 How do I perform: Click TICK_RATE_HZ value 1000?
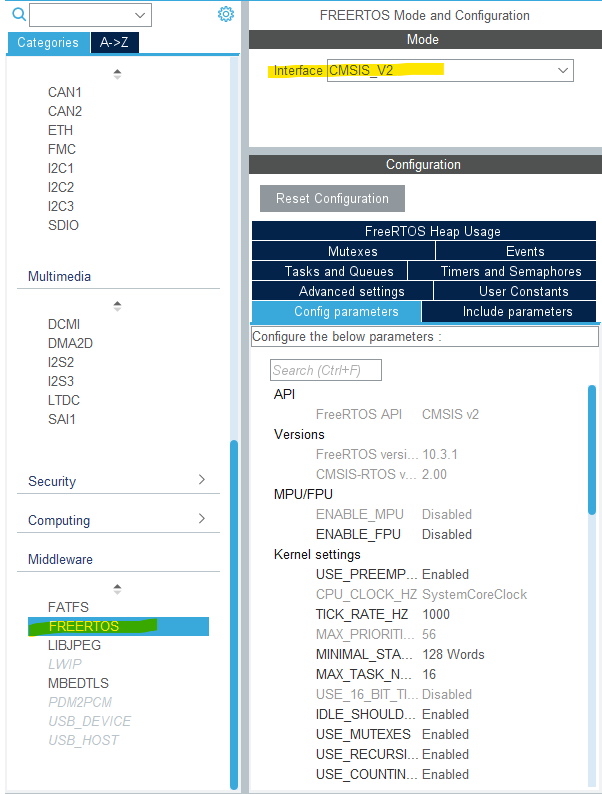436,614
